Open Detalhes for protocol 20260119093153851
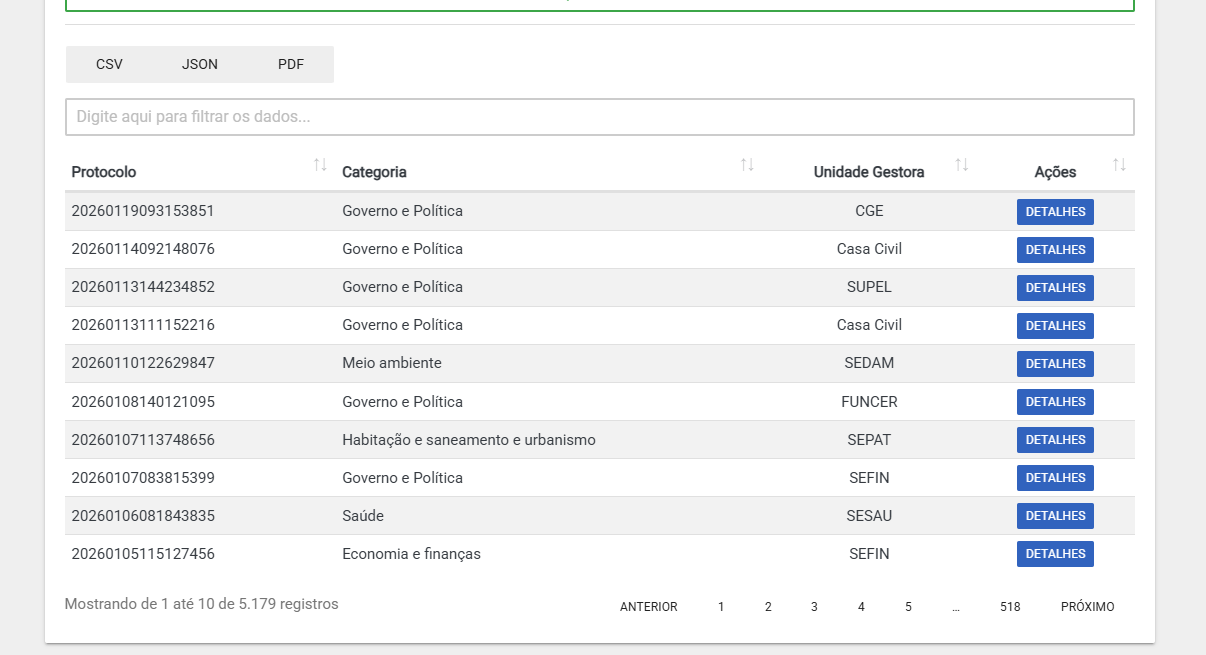Viewport: 1206px width, 655px height. [1055, 212]
